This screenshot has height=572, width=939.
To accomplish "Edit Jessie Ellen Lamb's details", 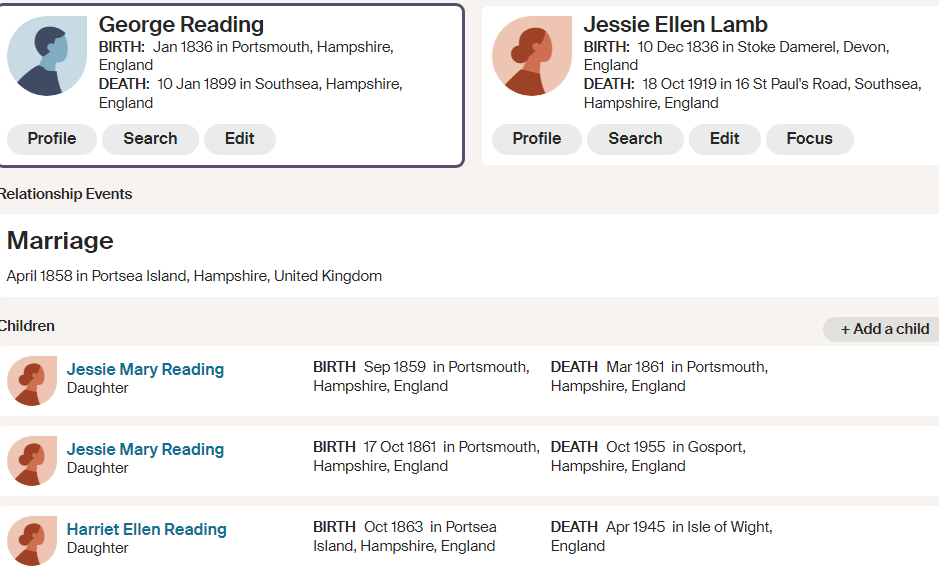I will [725, 139].
